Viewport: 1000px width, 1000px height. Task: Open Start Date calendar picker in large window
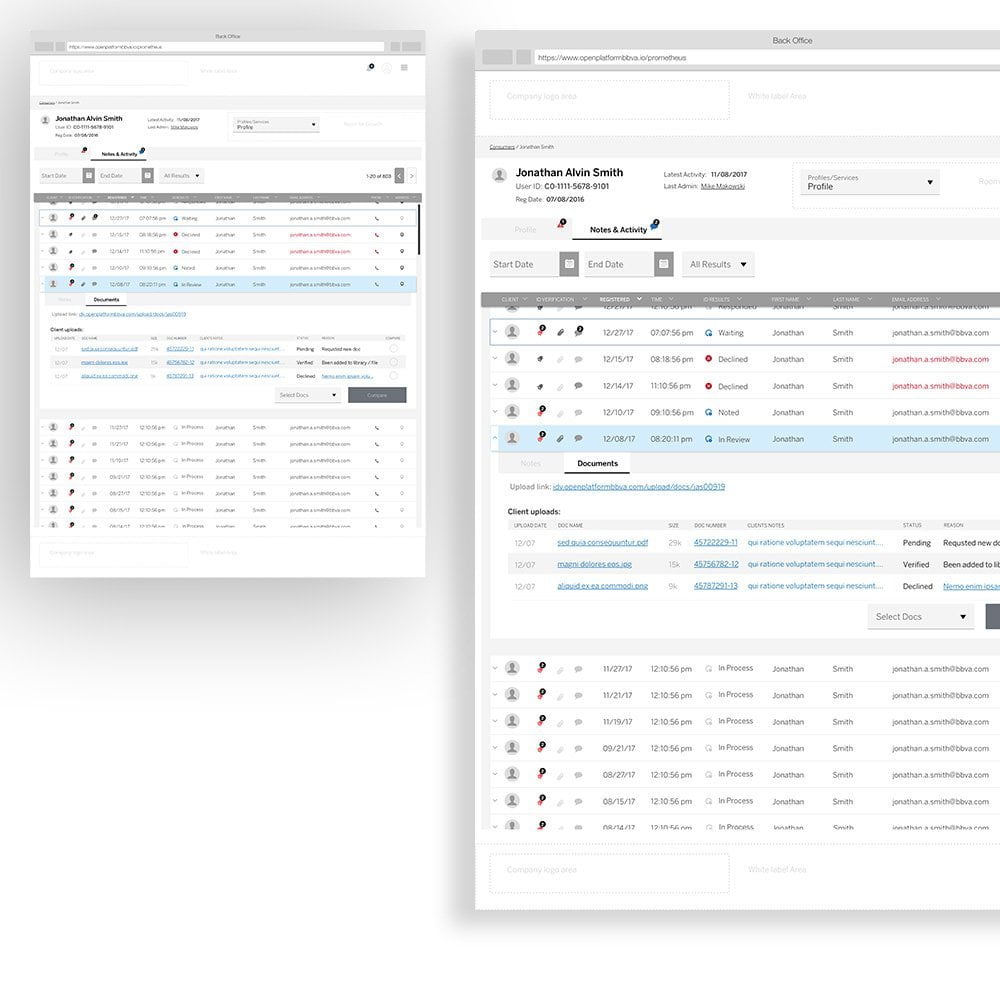569,264
